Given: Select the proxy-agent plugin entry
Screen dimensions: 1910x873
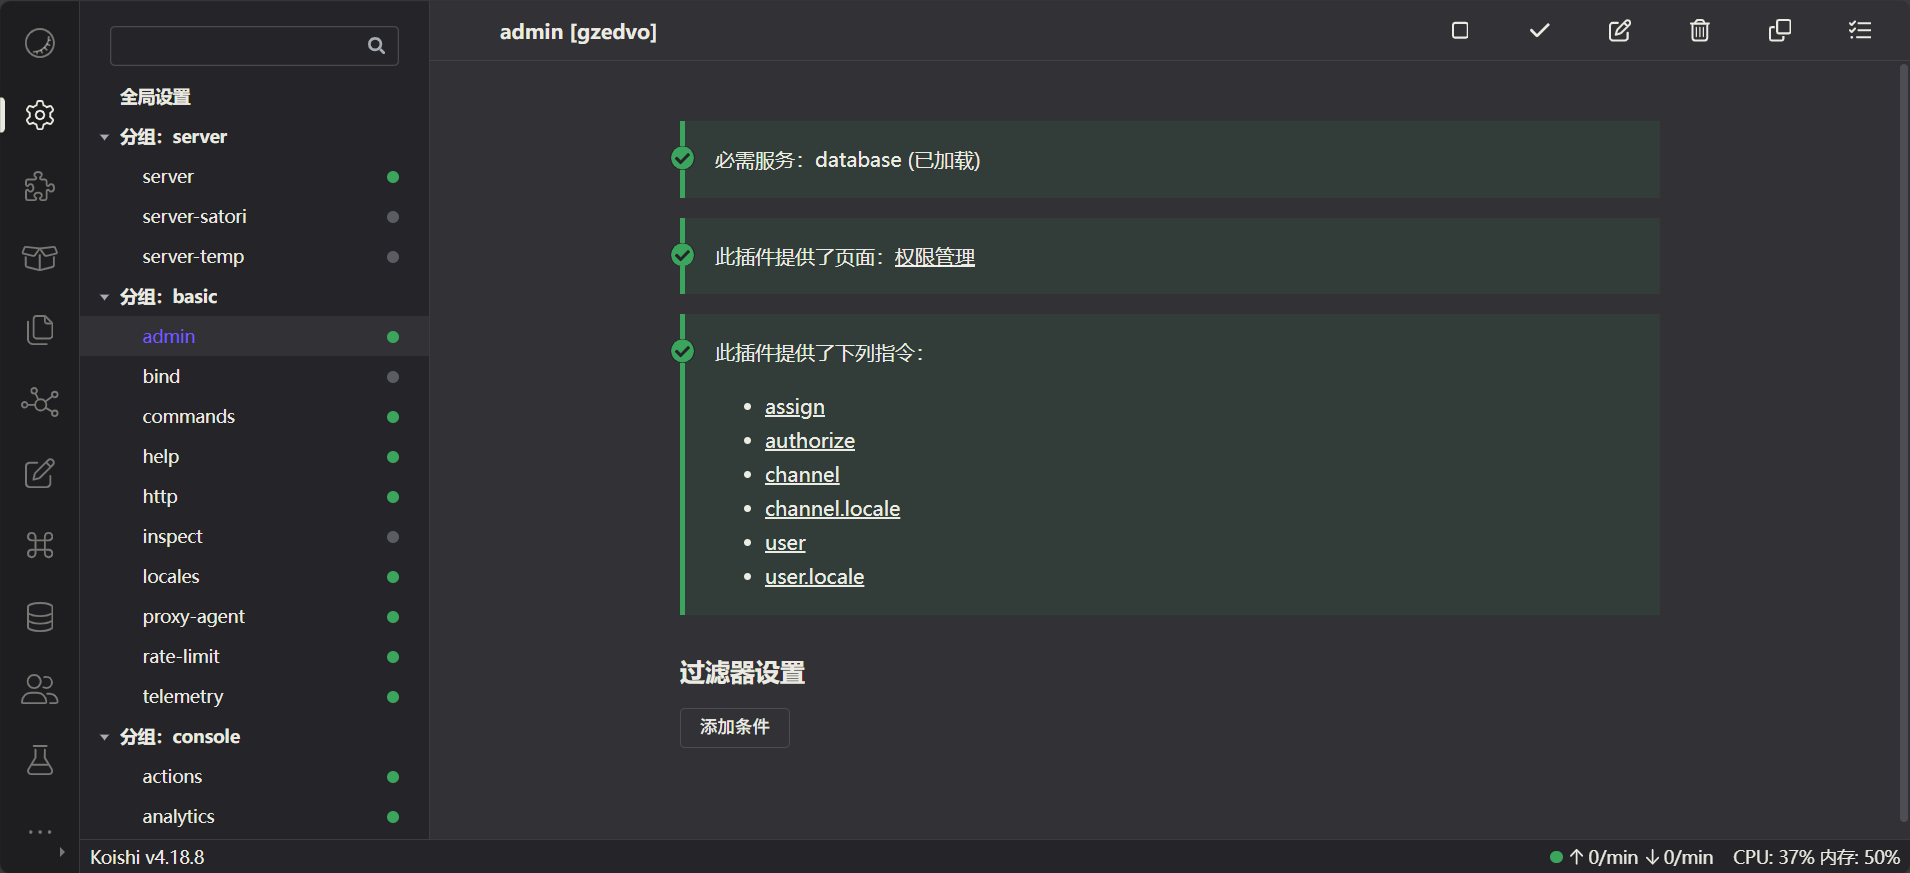Looking at the screenshot, I should click(x=194, y=617).
